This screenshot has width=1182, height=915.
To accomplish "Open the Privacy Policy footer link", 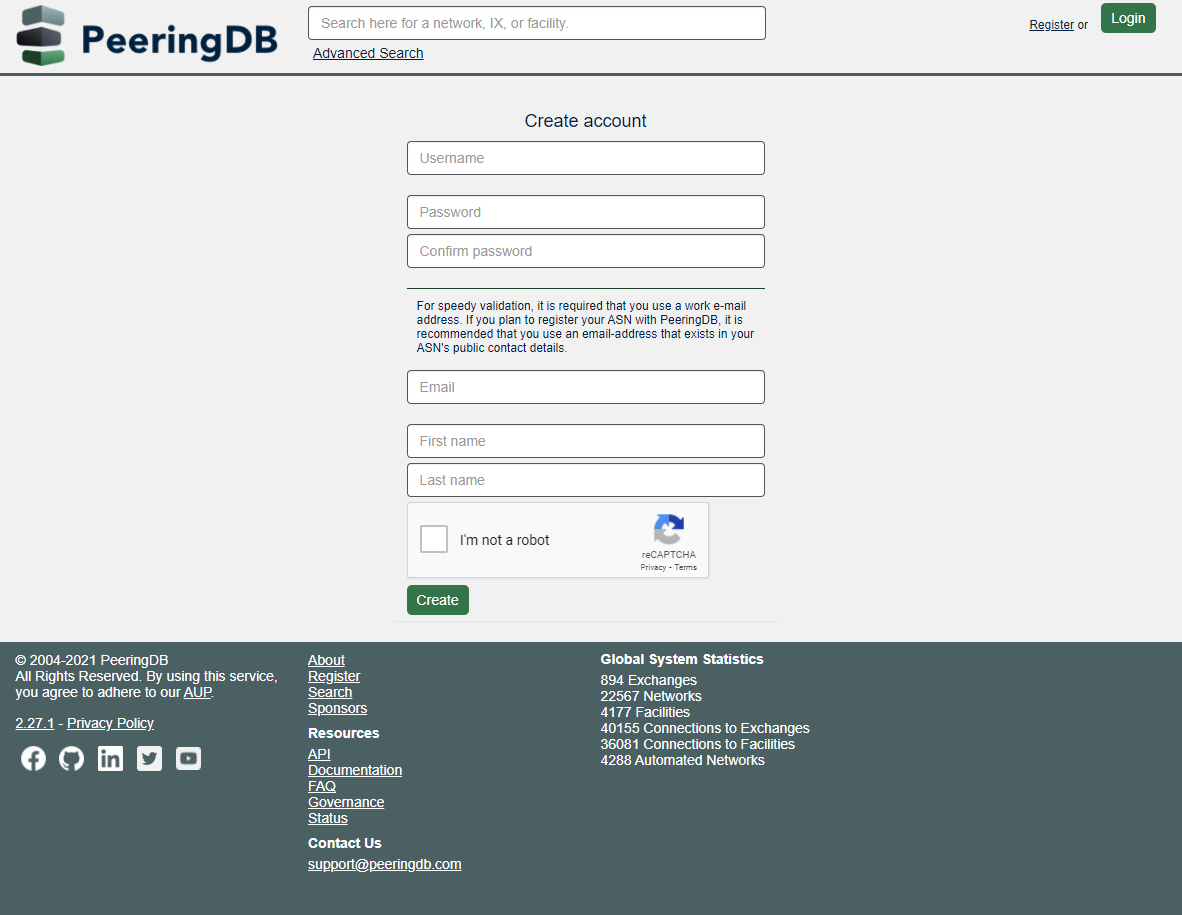I will pyautogui.click(x=110, y=723).
